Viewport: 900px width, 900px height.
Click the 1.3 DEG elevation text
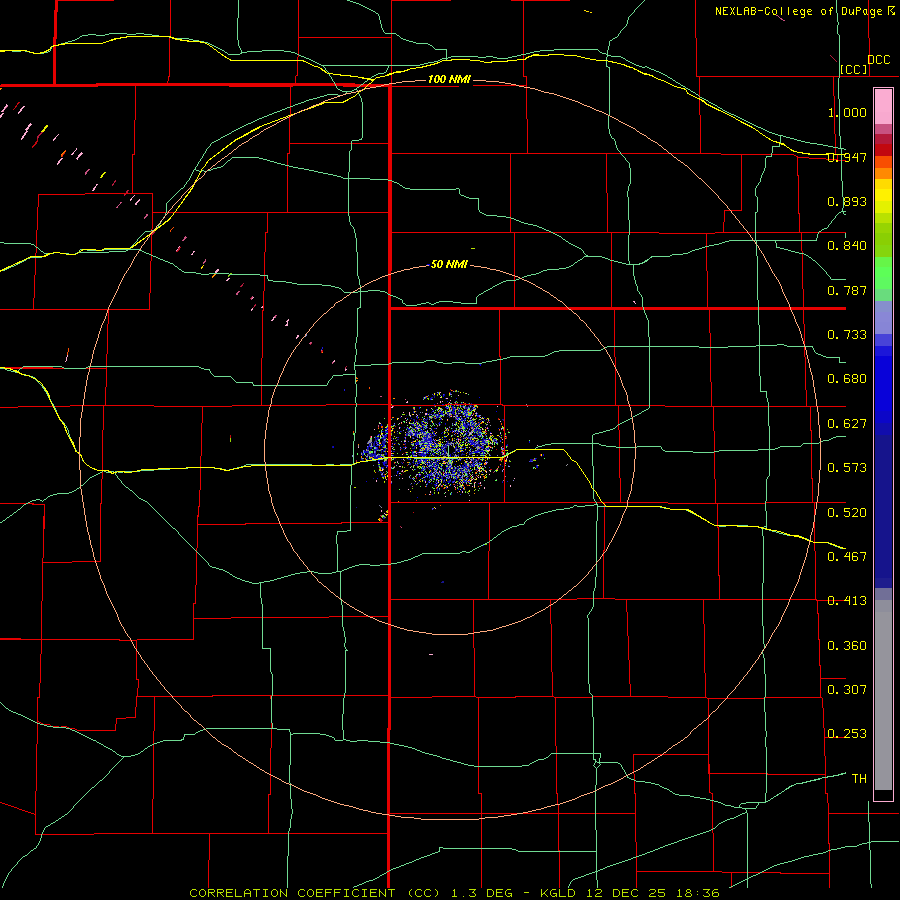coord(482,893)
